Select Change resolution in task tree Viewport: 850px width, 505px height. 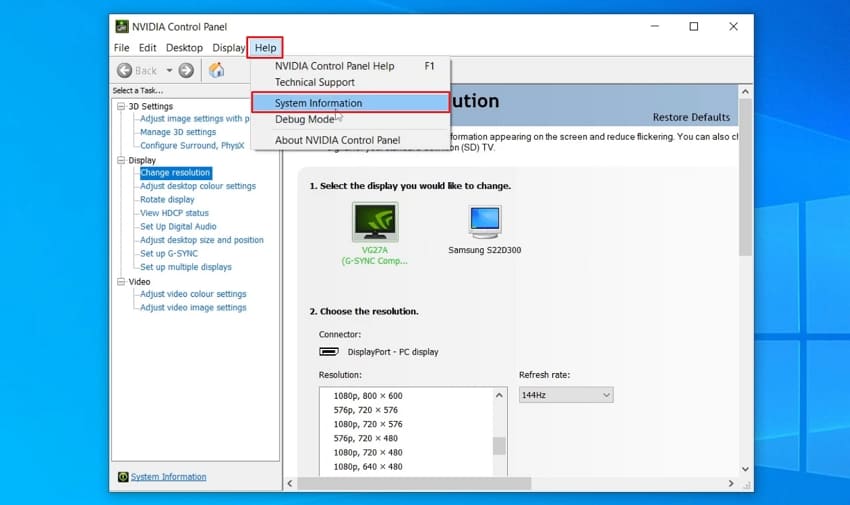(x=175, y=173)
